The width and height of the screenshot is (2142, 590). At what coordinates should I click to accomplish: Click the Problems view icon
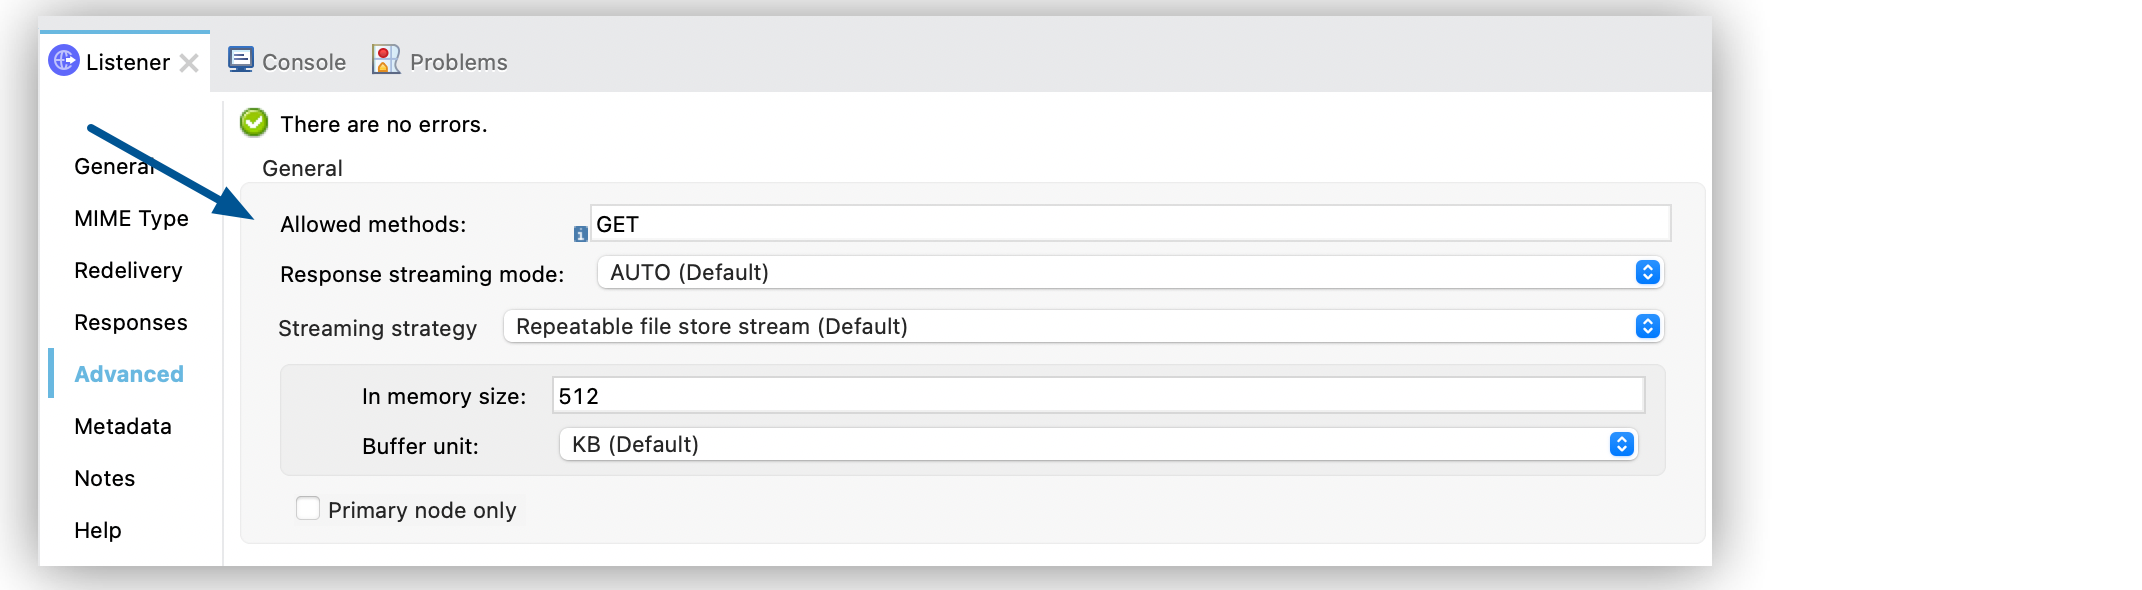(385, 58)
